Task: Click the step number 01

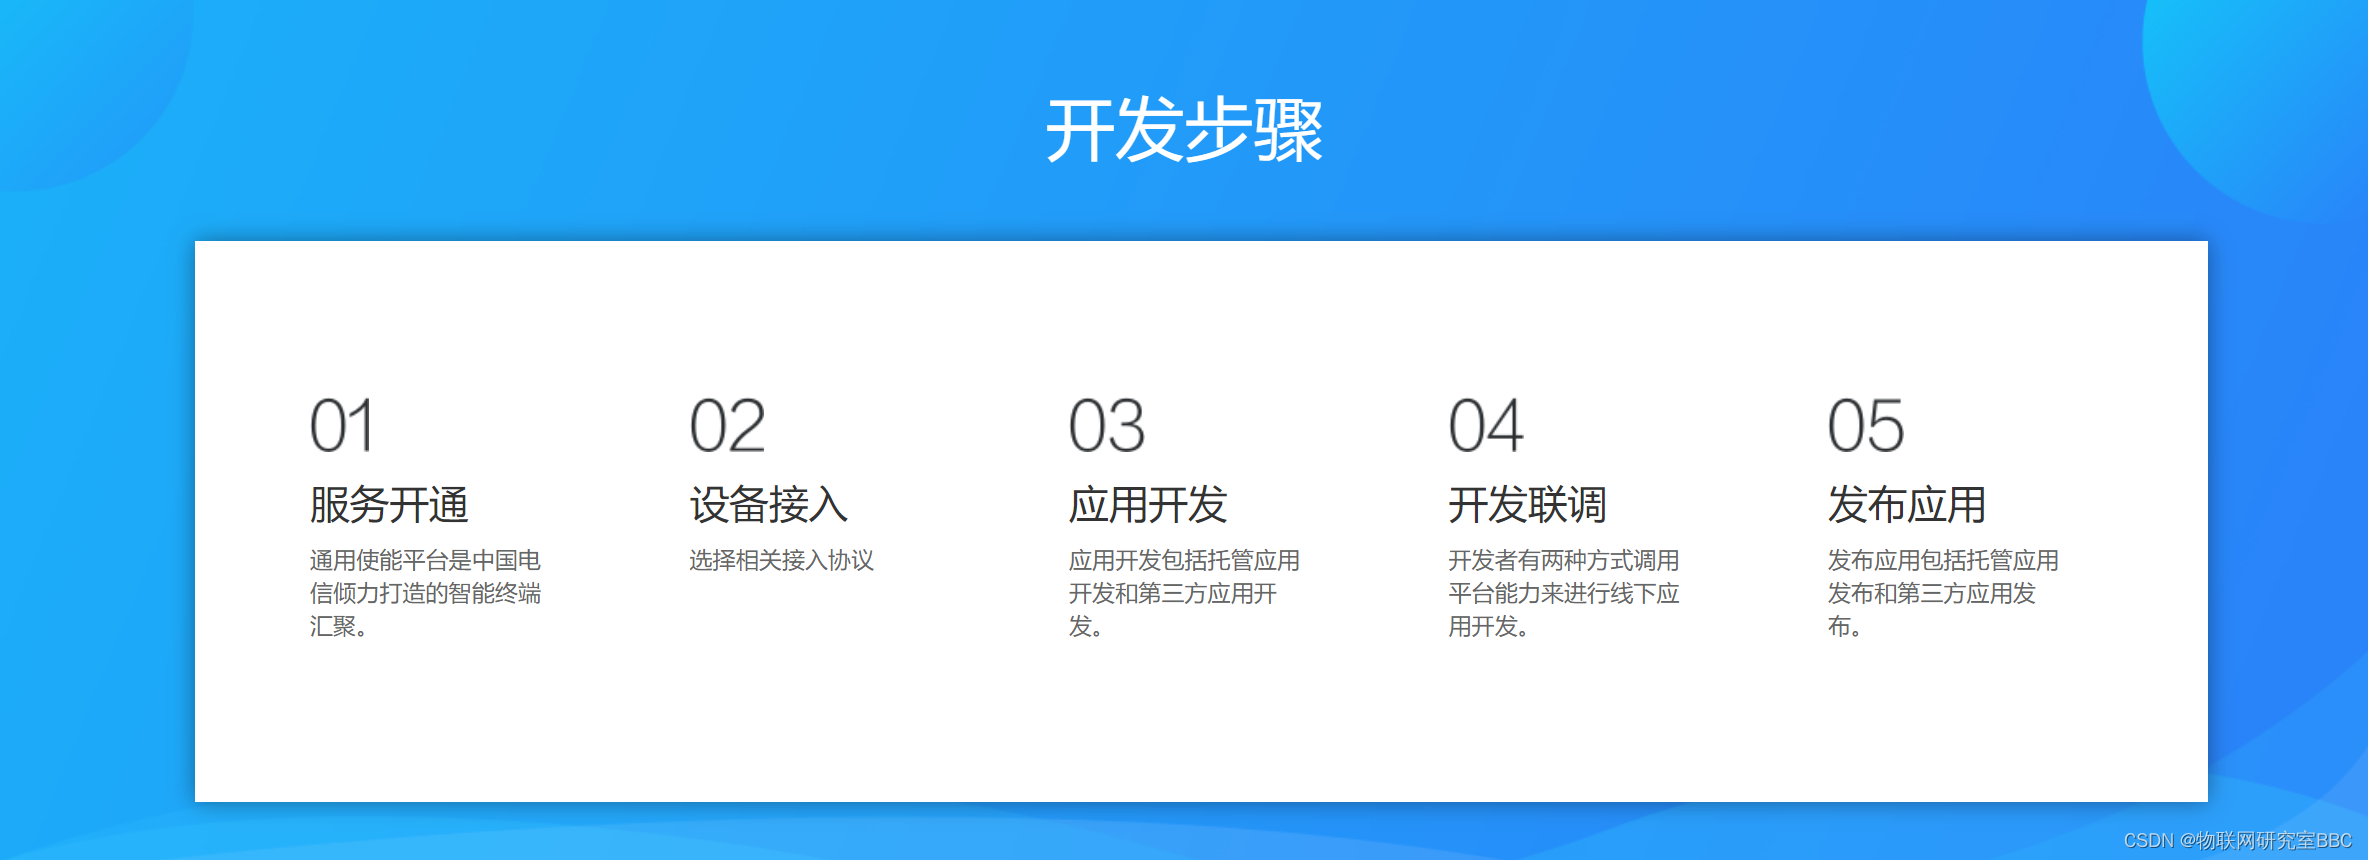Action: (x=342, y=426)
